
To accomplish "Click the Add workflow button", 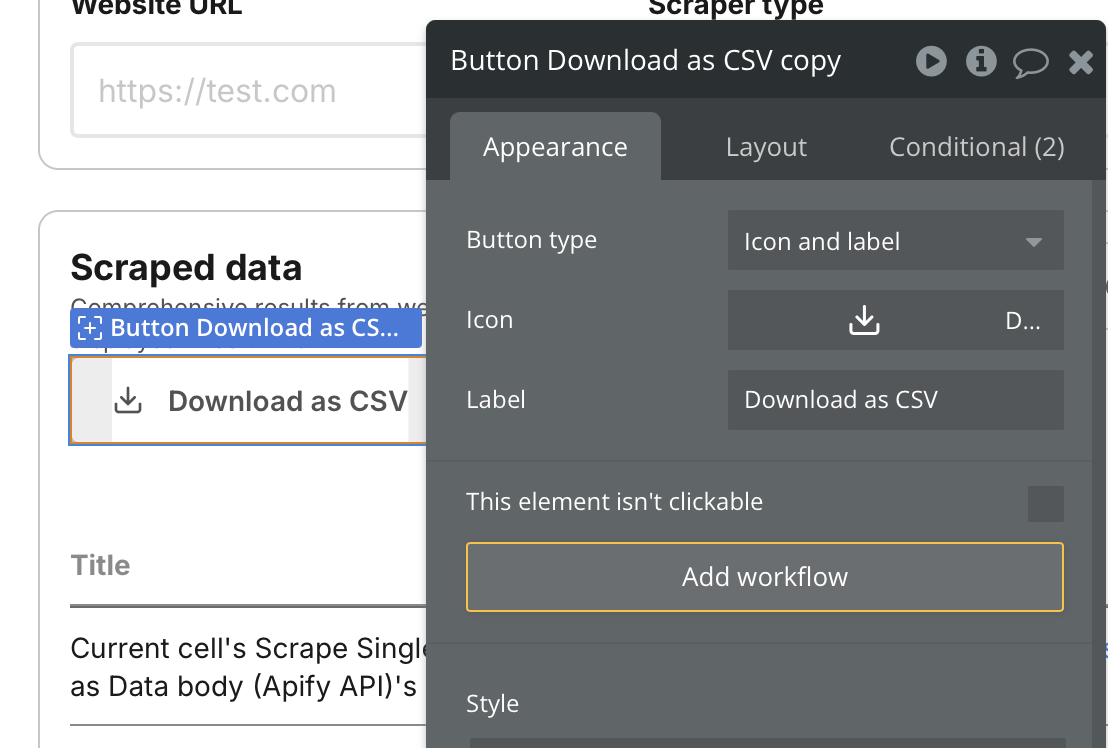I will click(764, 576).
